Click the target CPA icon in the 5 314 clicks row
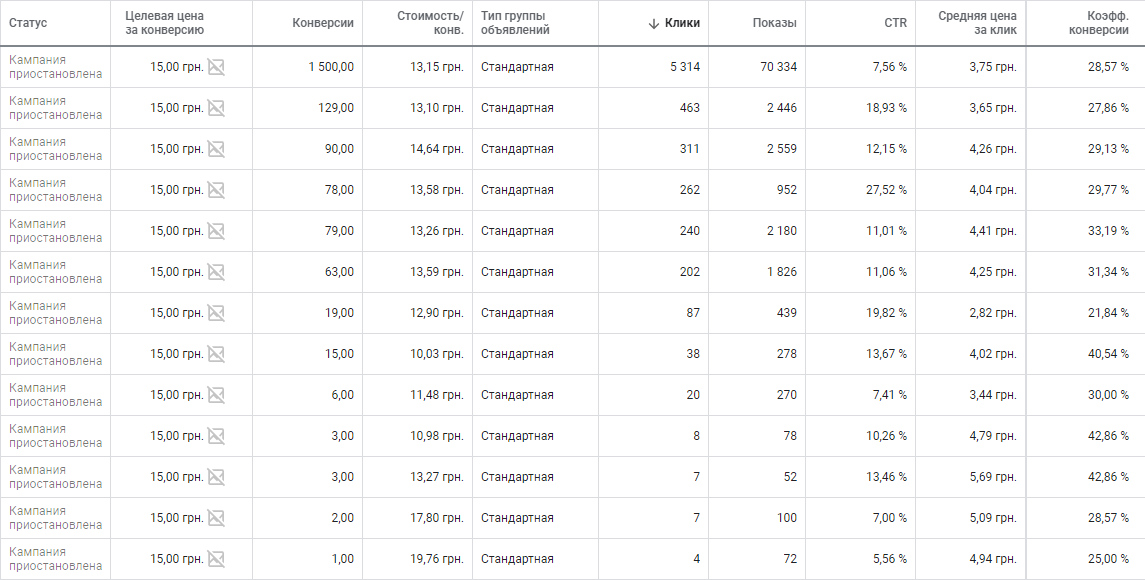1145x580 pixels. click(x=216, y=67)
